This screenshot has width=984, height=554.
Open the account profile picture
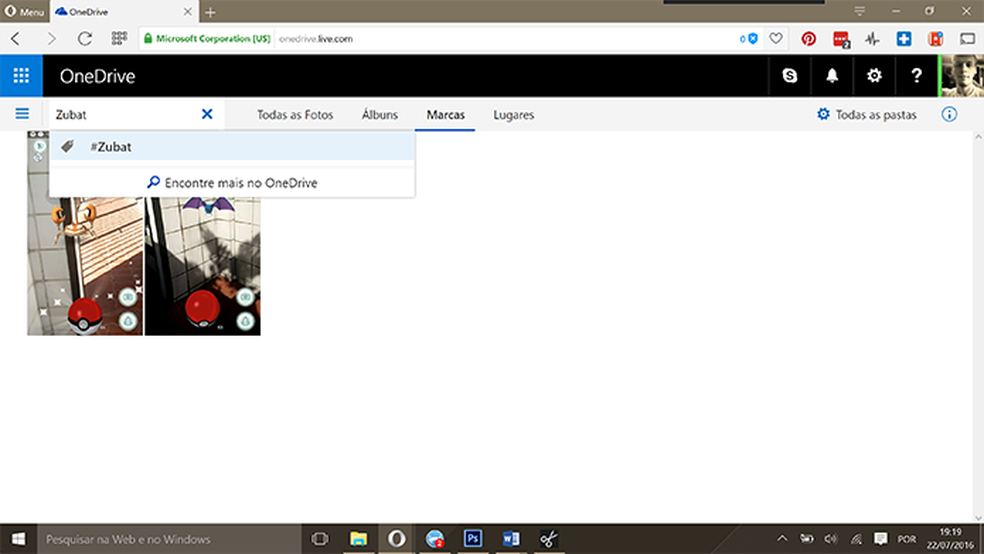961,76
